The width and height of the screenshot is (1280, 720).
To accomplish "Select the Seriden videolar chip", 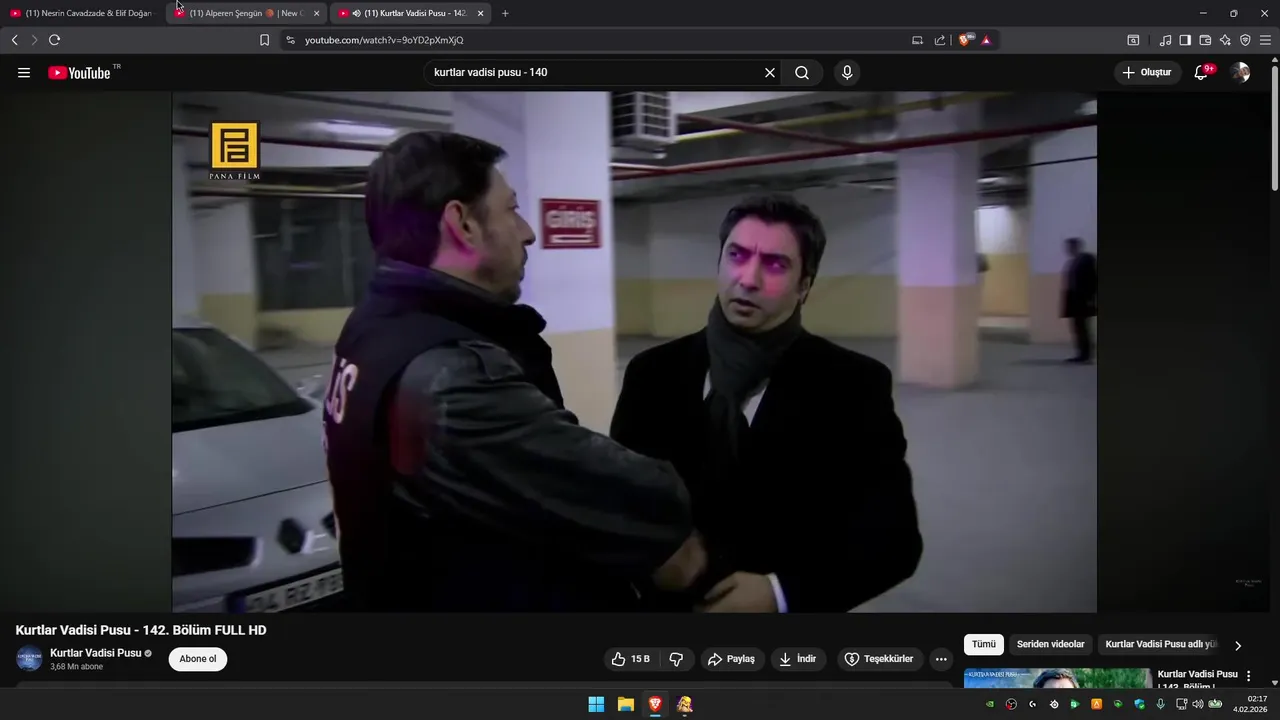I will click(x=1050, y=644).
